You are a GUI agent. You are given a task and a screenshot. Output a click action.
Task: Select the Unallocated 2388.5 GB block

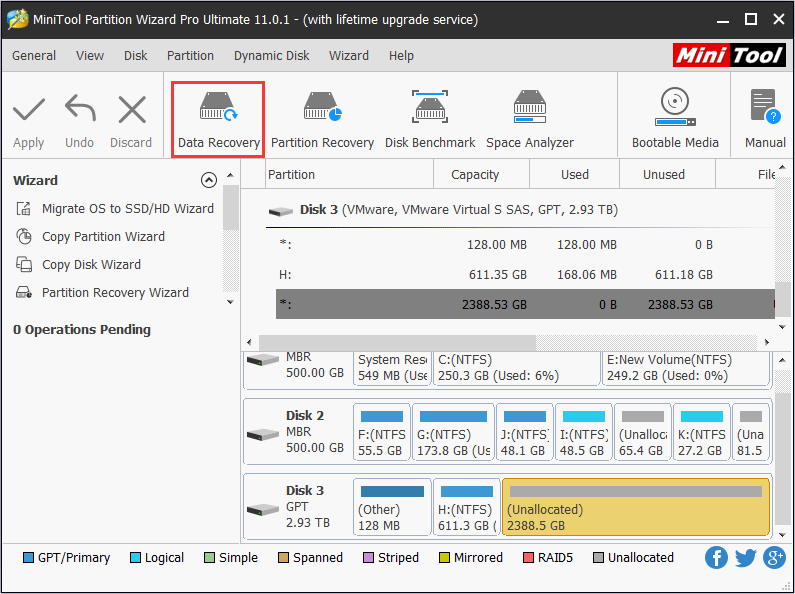pos(636,507)
